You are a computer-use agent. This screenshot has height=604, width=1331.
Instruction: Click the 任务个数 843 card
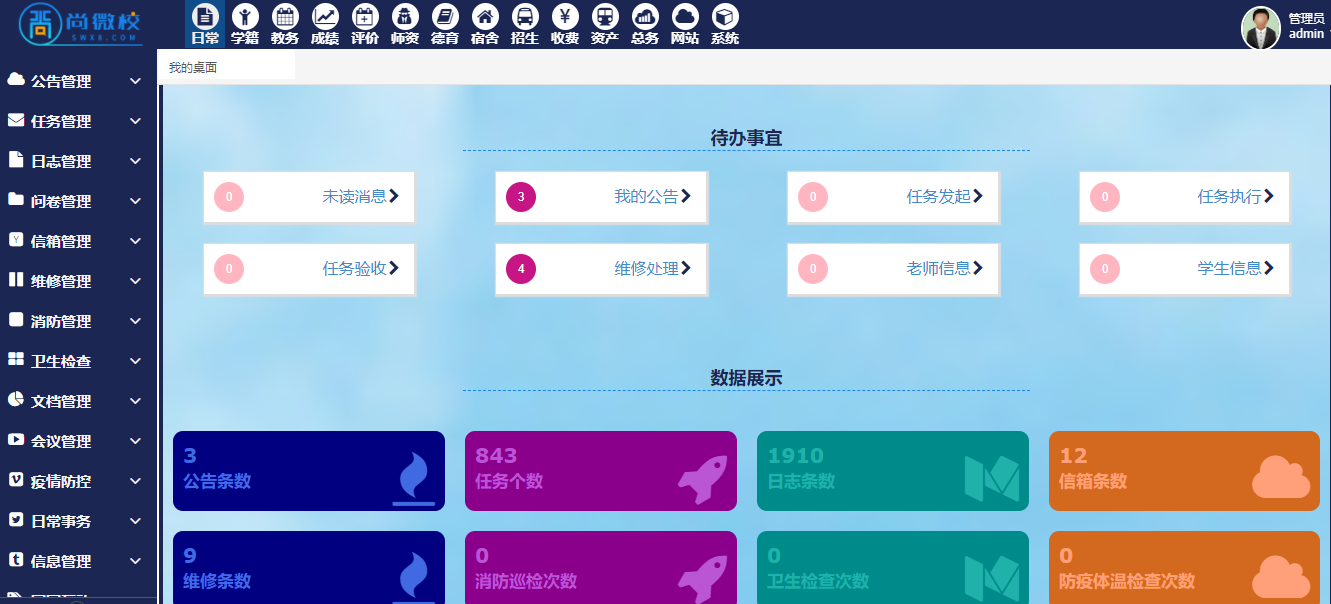click(x=601, y=471)
